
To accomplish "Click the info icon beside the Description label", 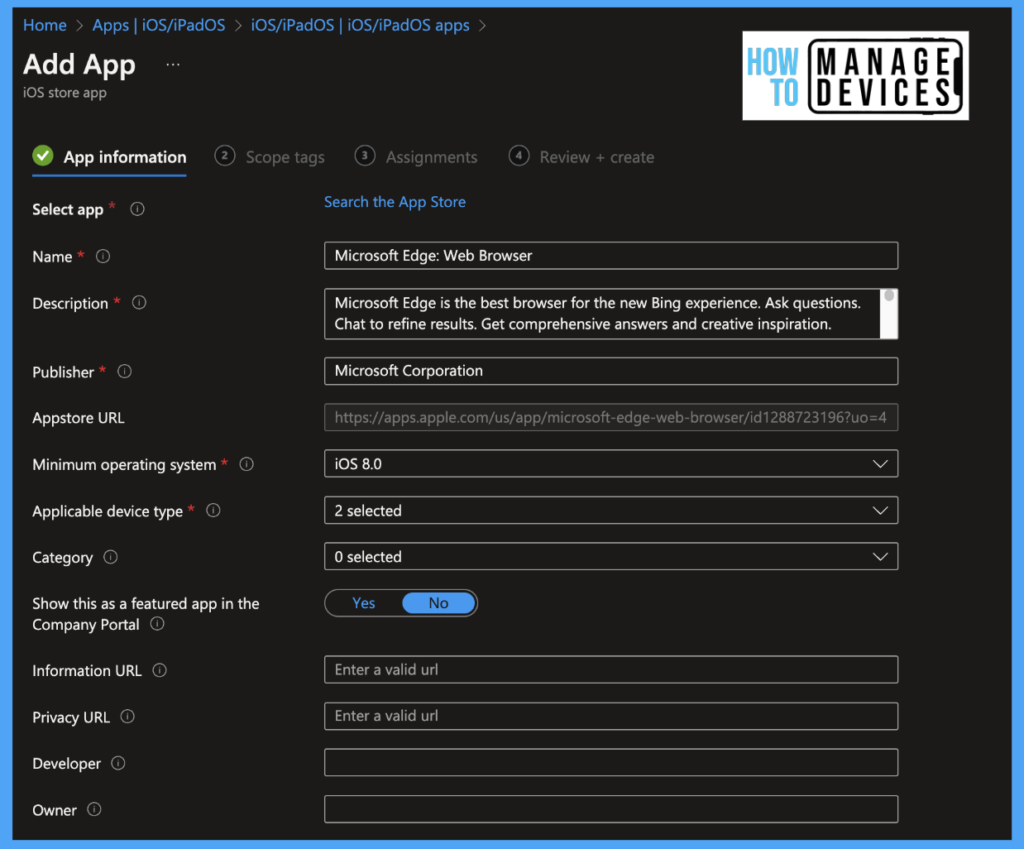I will pos(139,302).
